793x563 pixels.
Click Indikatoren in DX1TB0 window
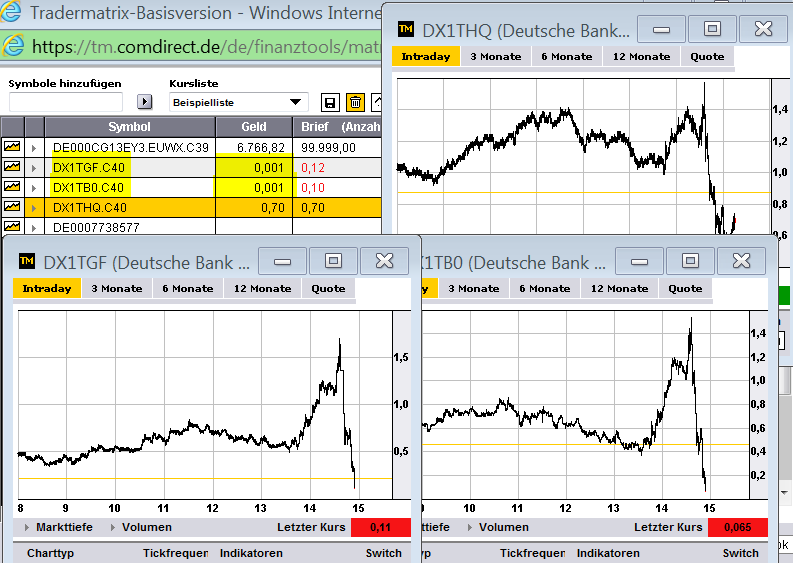tap(608, 553)
